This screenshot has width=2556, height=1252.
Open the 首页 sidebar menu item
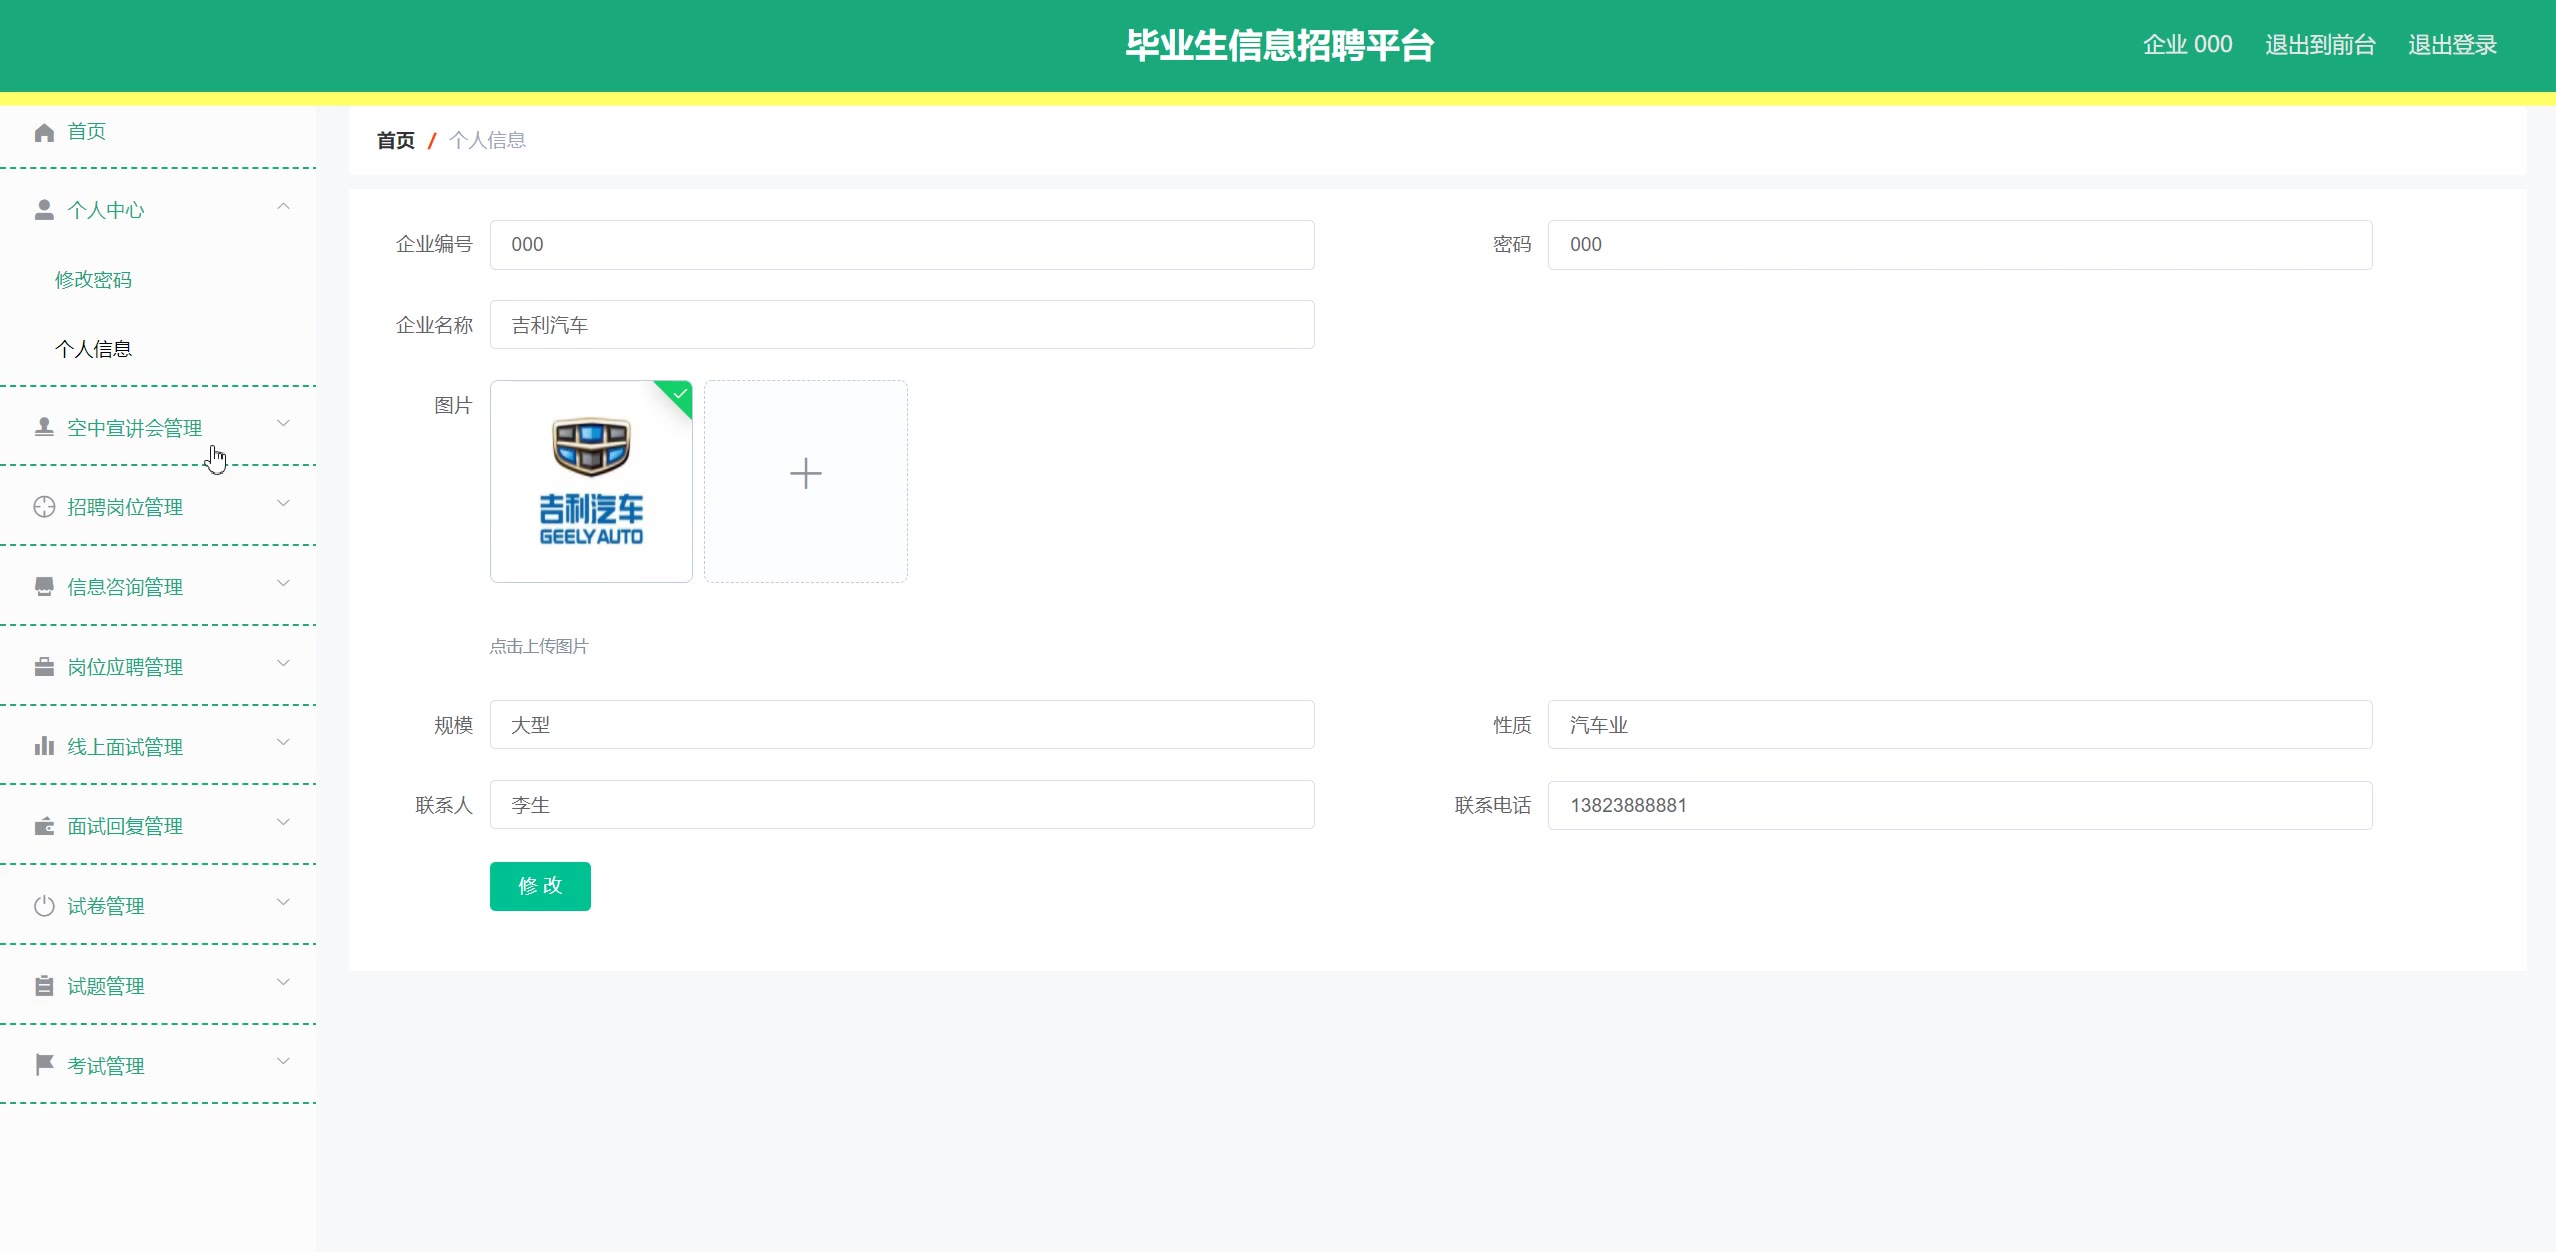tap(158, 132)
